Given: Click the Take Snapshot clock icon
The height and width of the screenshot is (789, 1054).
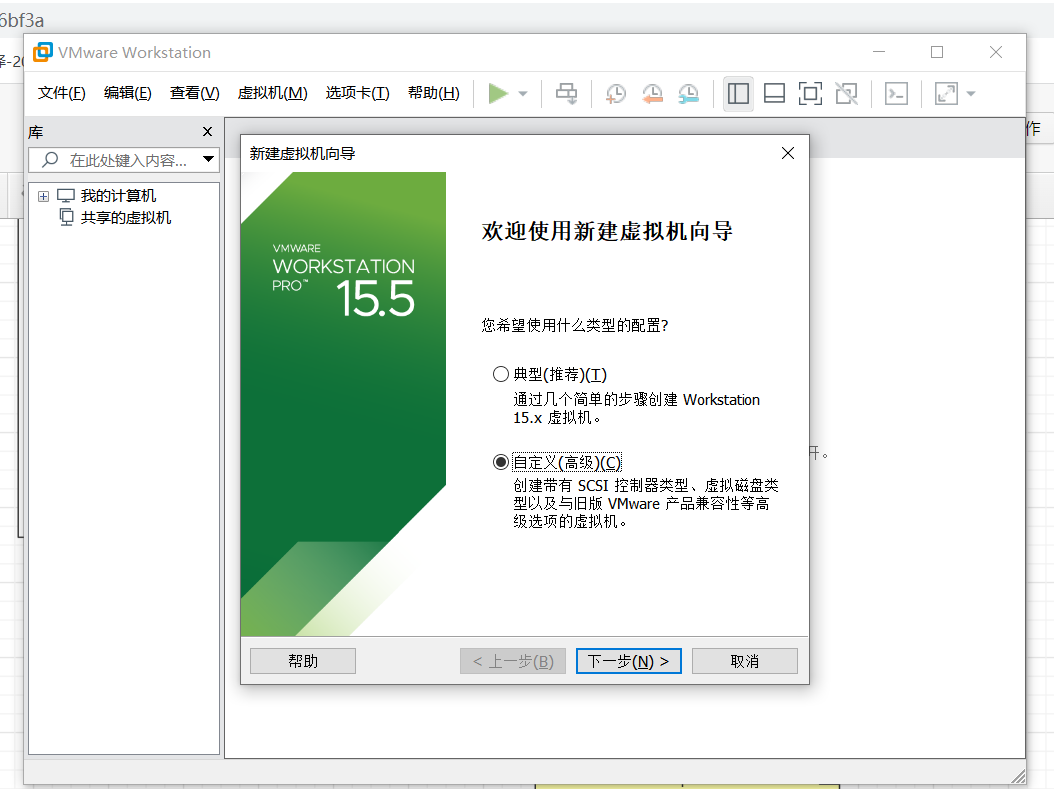Looking at the screenshot, I should click(615, 93).
